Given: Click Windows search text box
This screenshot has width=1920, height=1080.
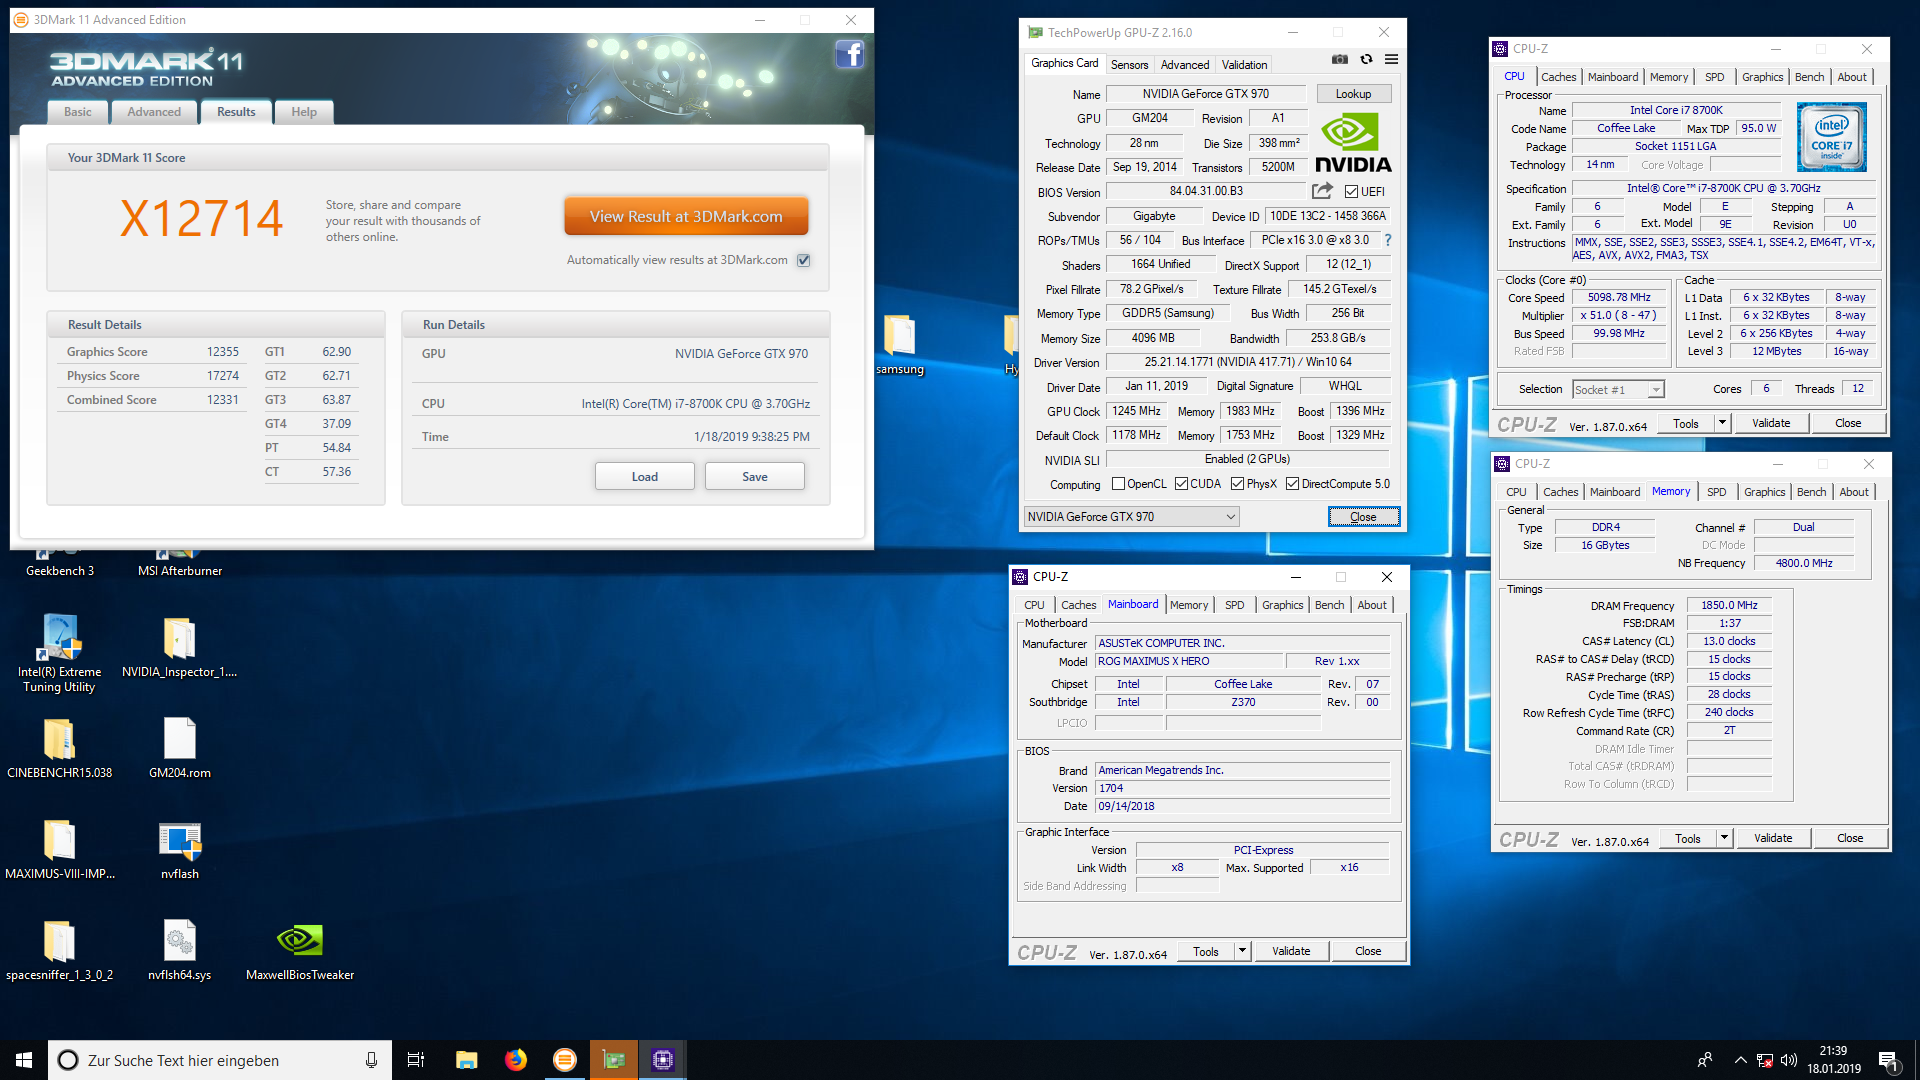Looking at the screenshot, I should coord(218,1060).
